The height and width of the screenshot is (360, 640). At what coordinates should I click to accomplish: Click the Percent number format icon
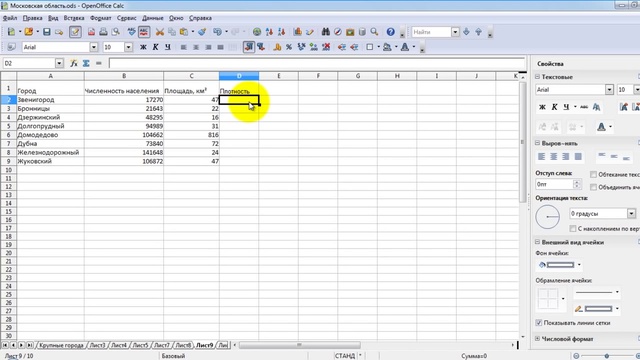point(289,47)
